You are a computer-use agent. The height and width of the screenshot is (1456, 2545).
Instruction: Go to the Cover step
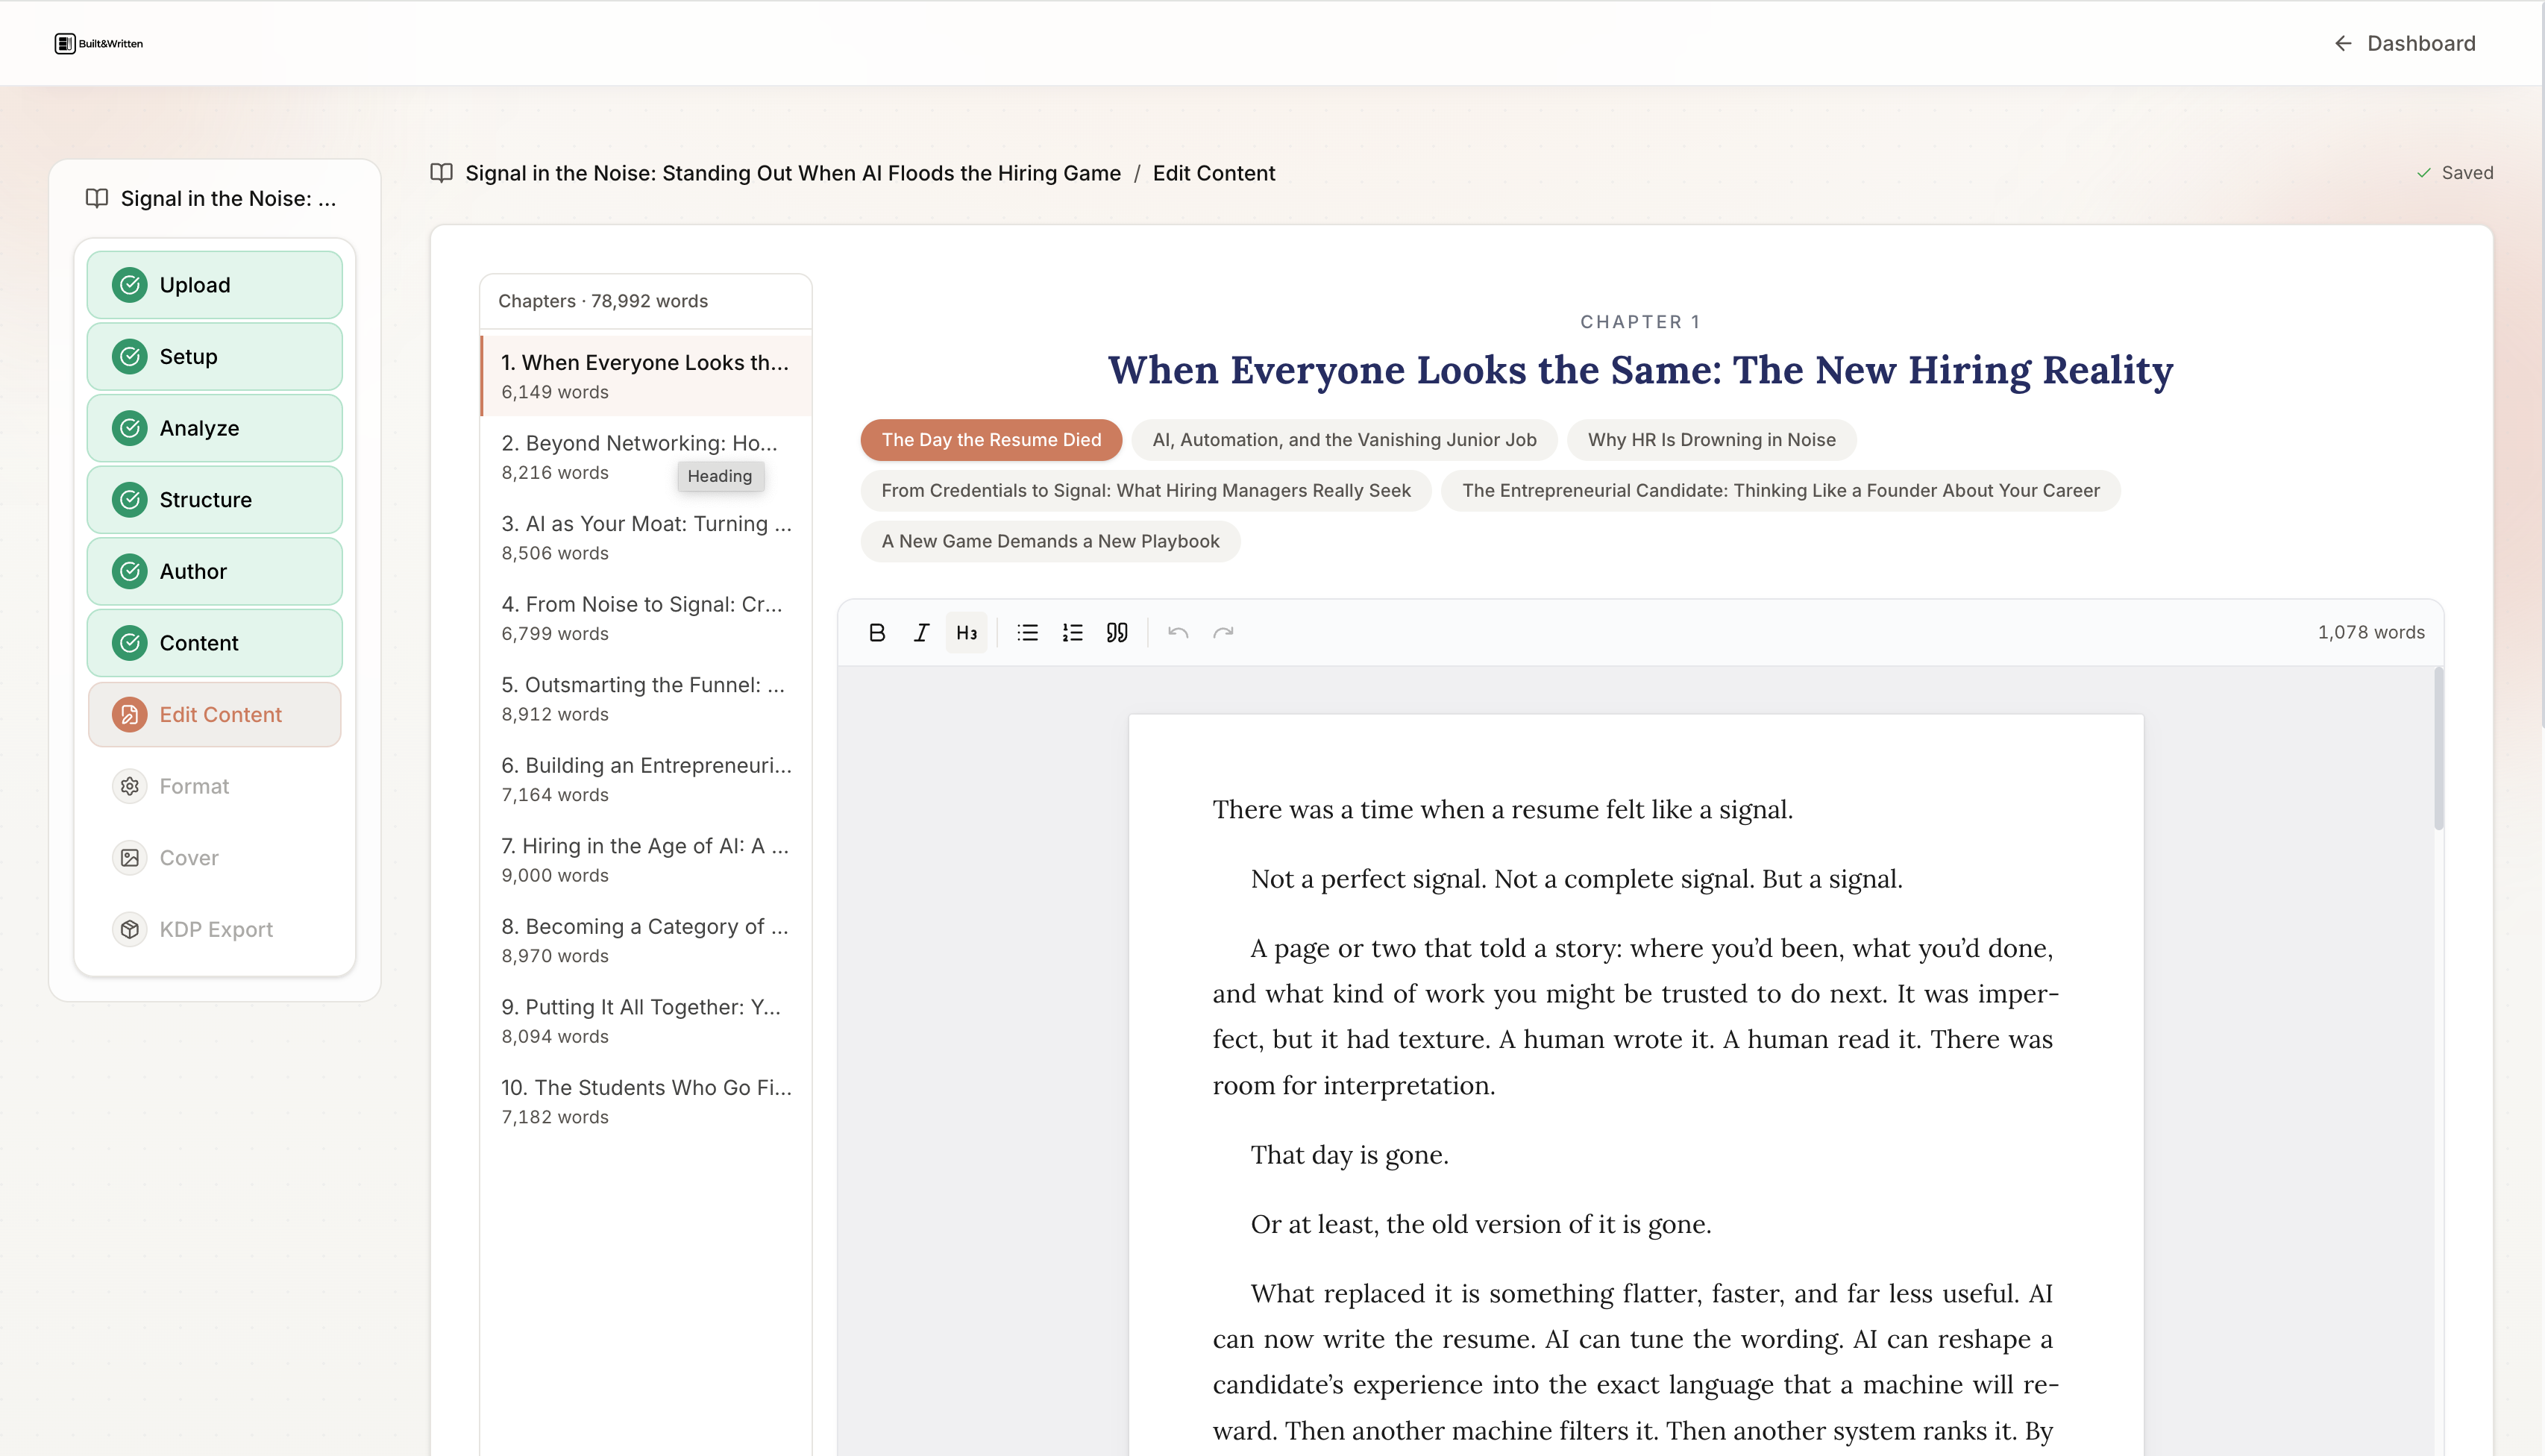pos(189,858)
